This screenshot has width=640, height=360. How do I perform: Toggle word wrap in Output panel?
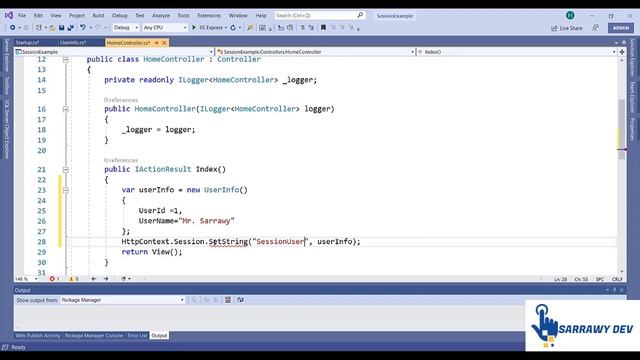pyautogui.click(x=240, y=300)
